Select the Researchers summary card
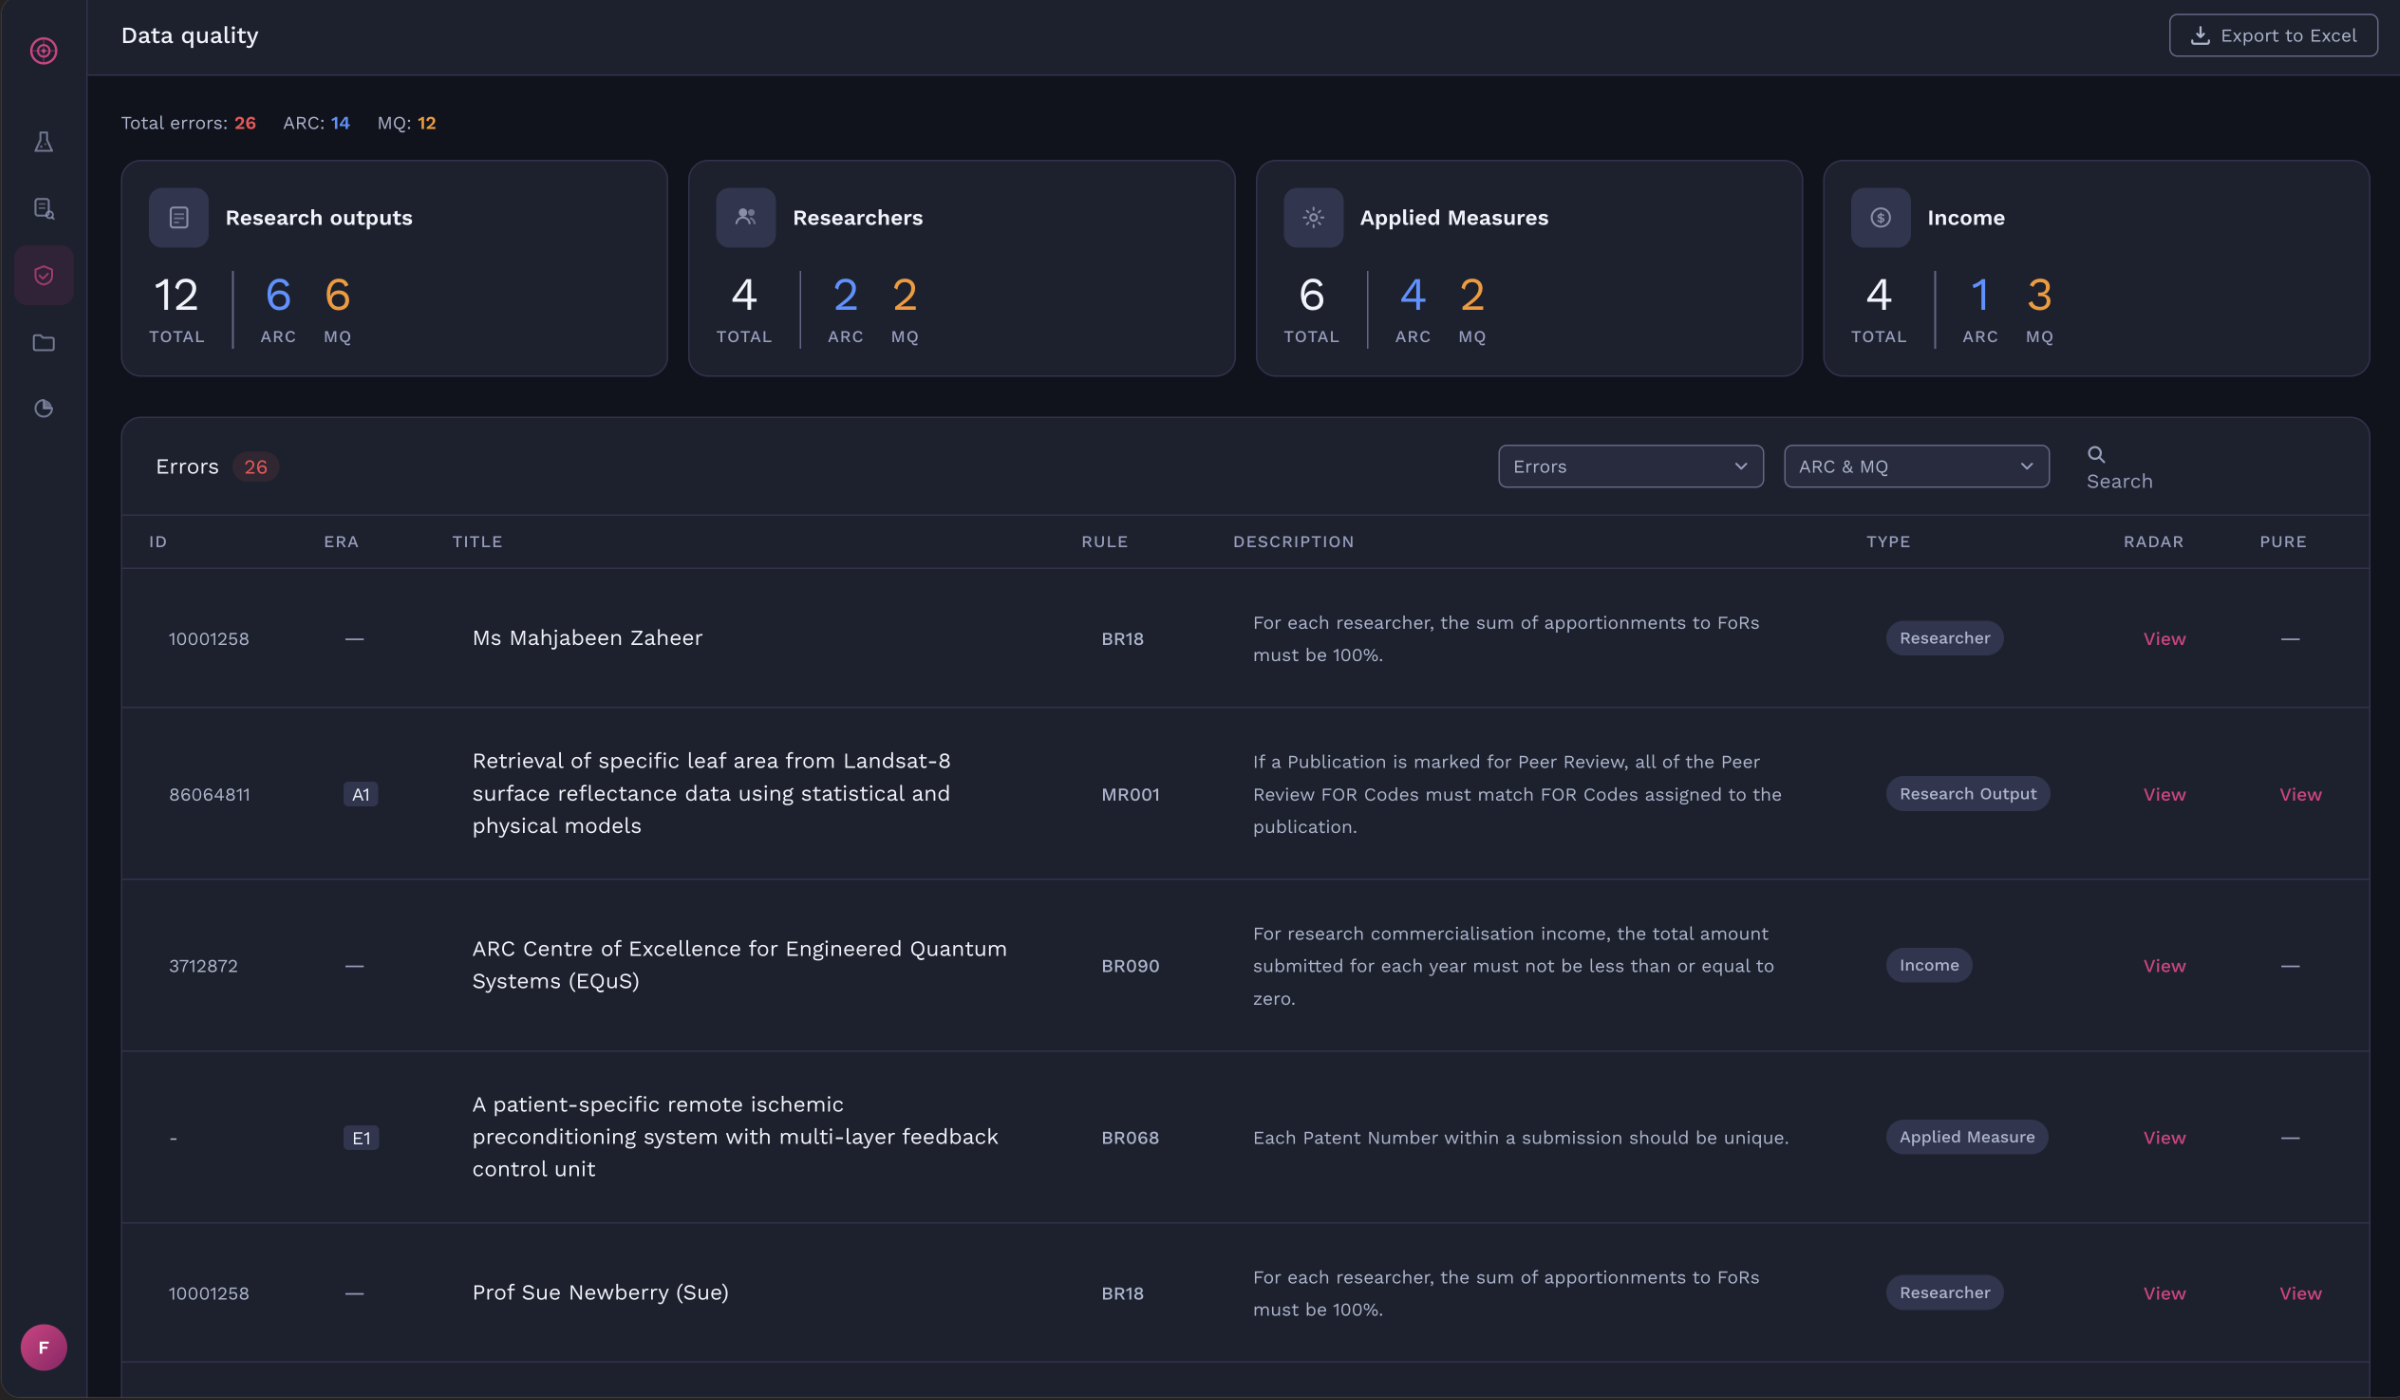The image size is (2400, 1400). [x=960, y=268]
